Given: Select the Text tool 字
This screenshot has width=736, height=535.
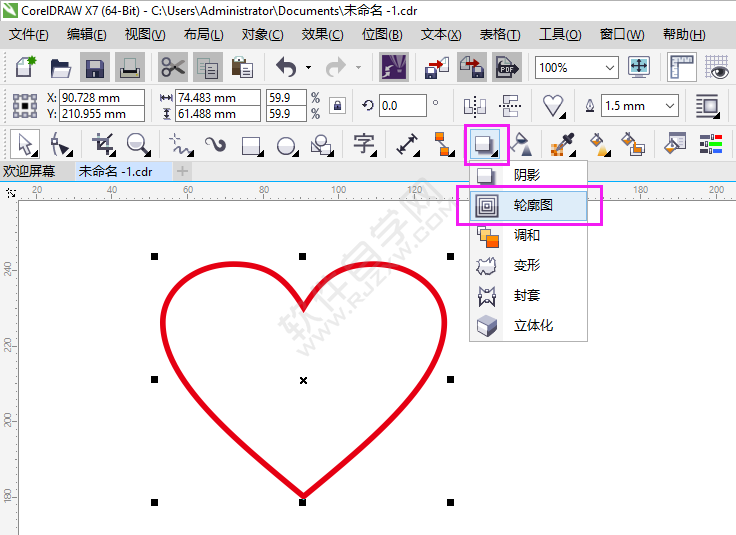Looking at the screenshot, I should (x=365, y=145).
